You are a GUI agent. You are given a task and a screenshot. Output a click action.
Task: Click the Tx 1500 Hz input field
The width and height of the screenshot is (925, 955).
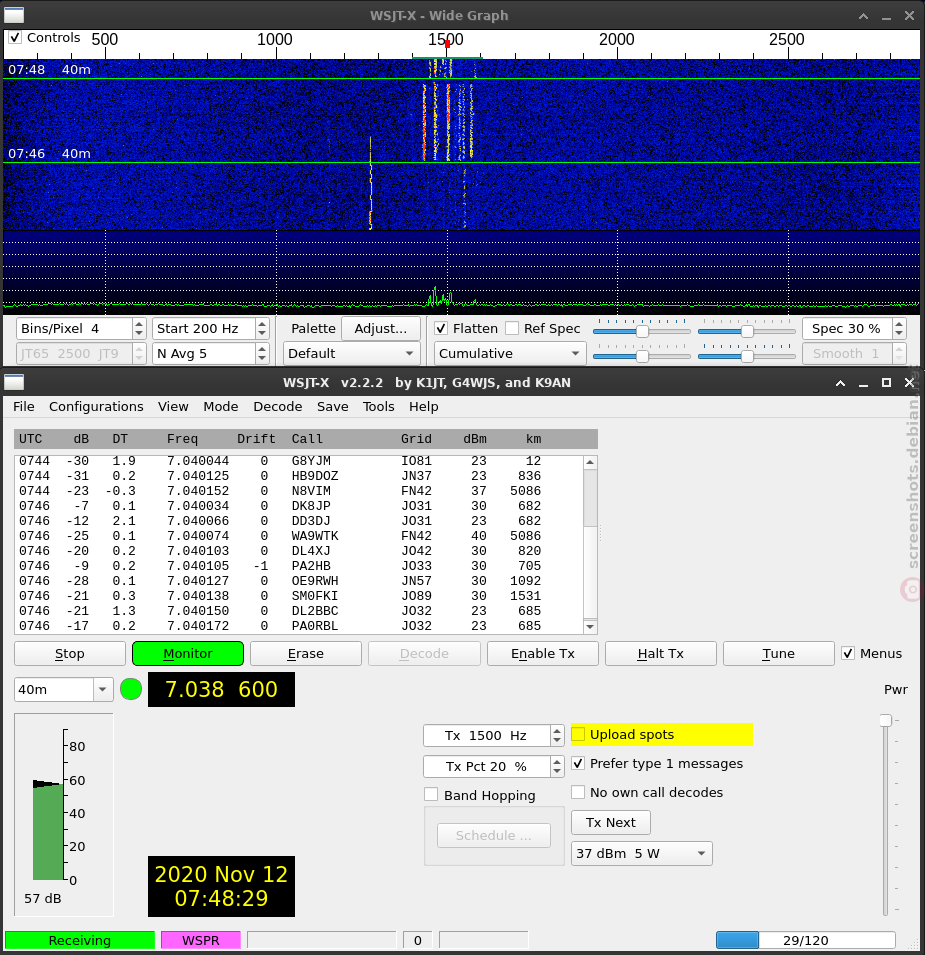coord(487,736)
